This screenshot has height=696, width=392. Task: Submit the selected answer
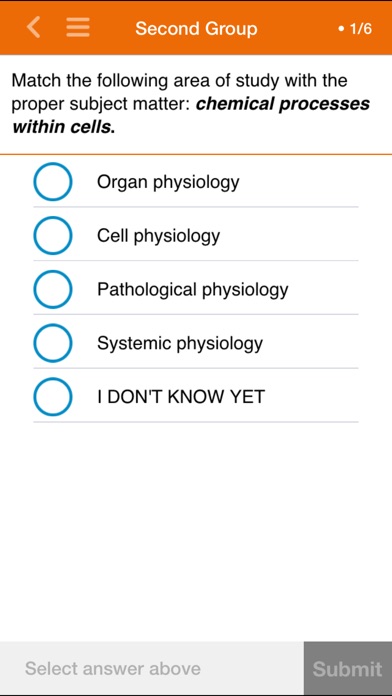(x=348, y=668)
